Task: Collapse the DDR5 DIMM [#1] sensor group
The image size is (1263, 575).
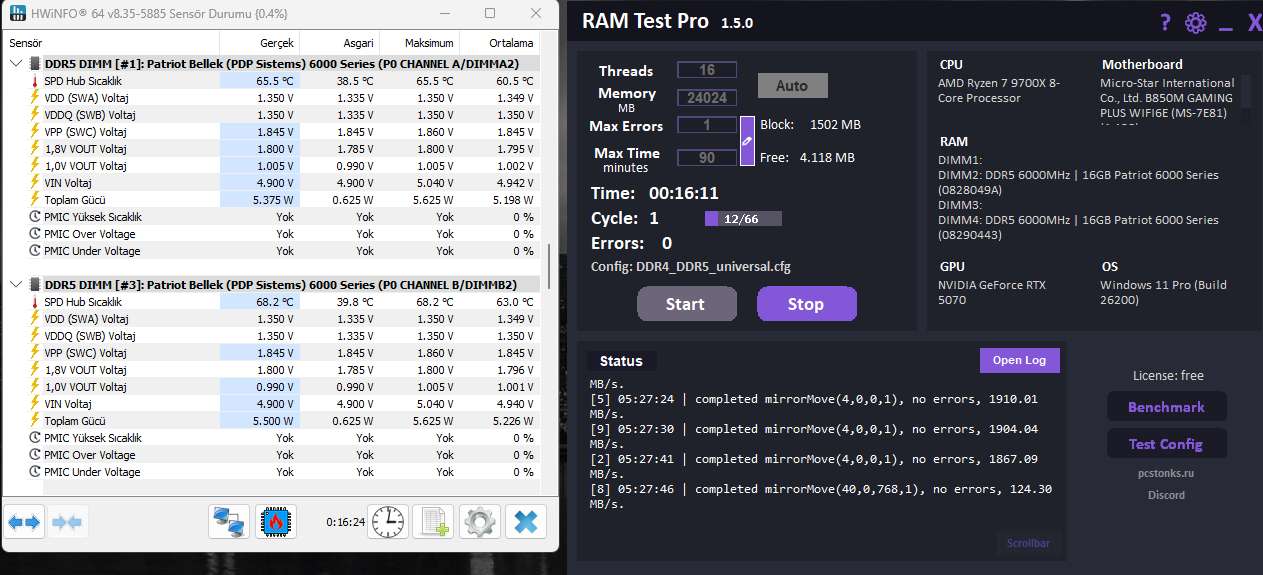Action: 15,63
